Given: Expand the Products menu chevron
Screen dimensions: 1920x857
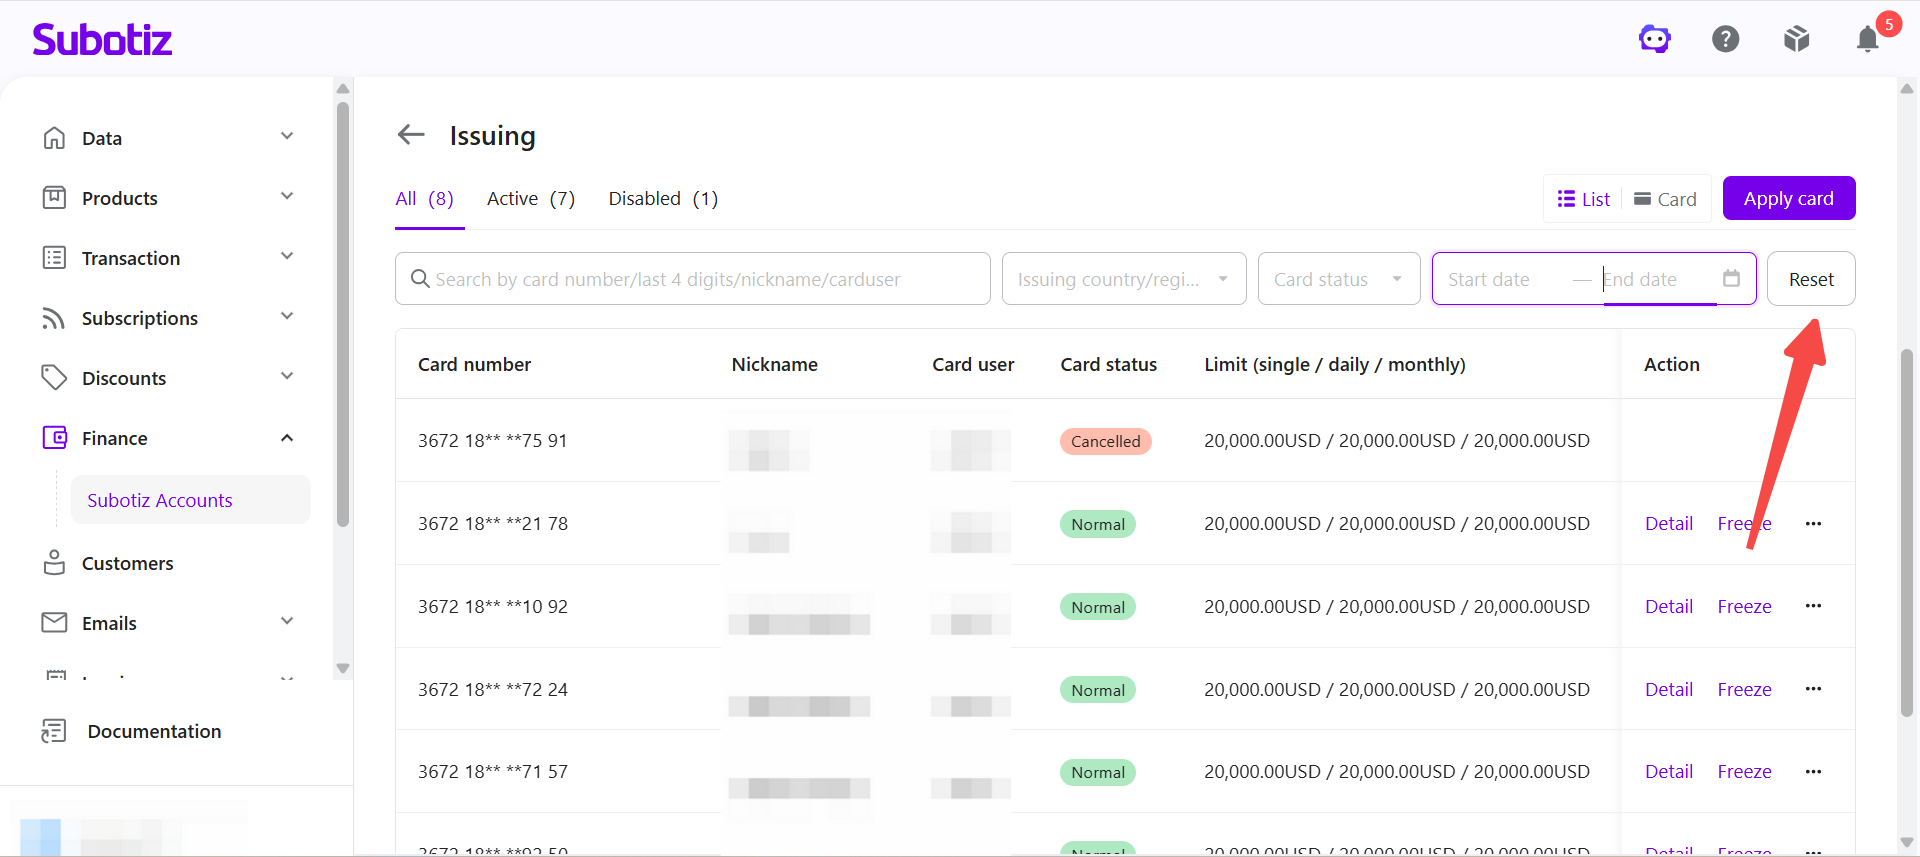Looking at the screenshot, I should 287,196.
